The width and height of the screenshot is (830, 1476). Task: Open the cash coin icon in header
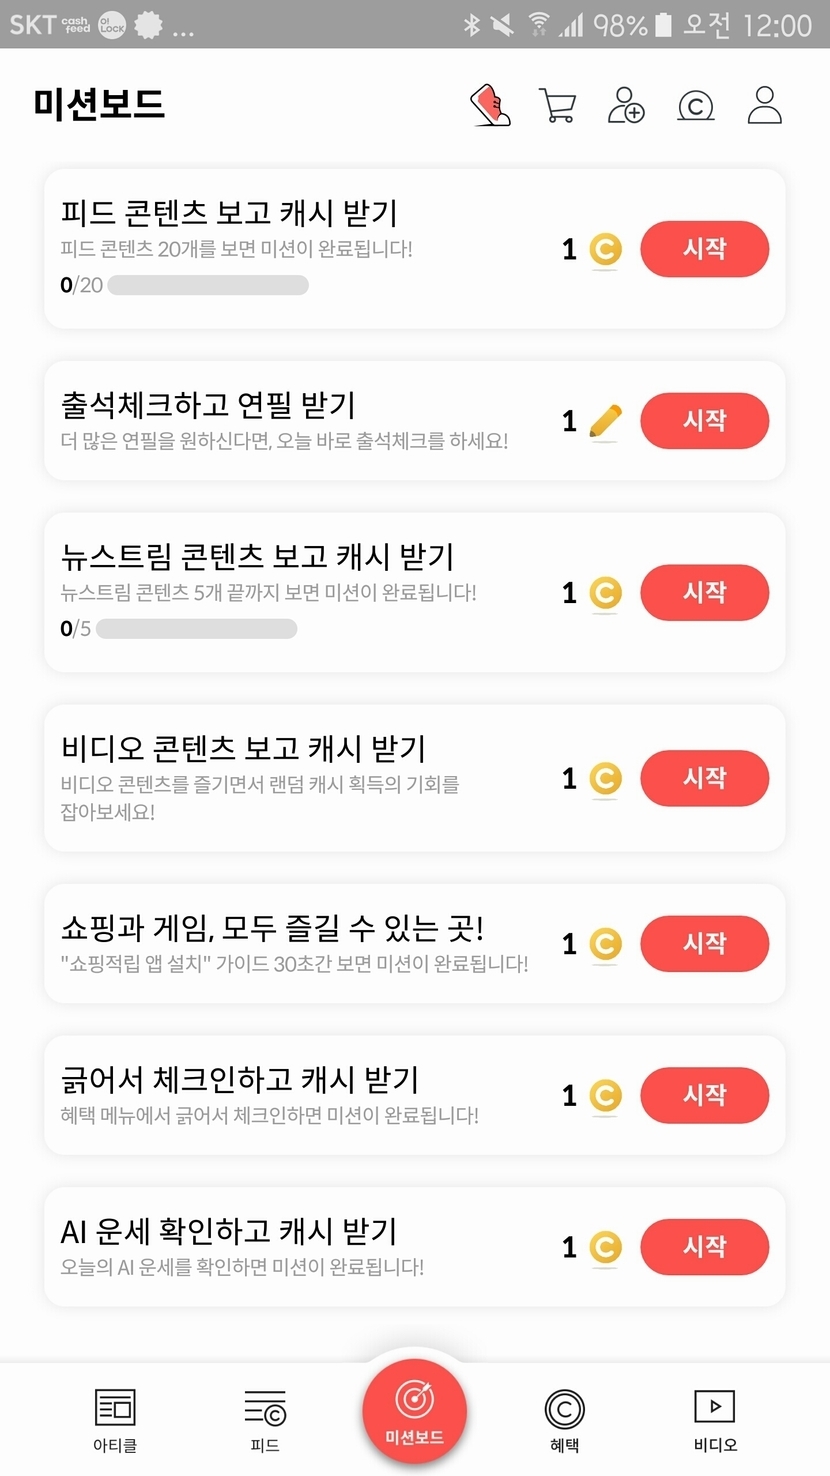click(x=696, y=105)
